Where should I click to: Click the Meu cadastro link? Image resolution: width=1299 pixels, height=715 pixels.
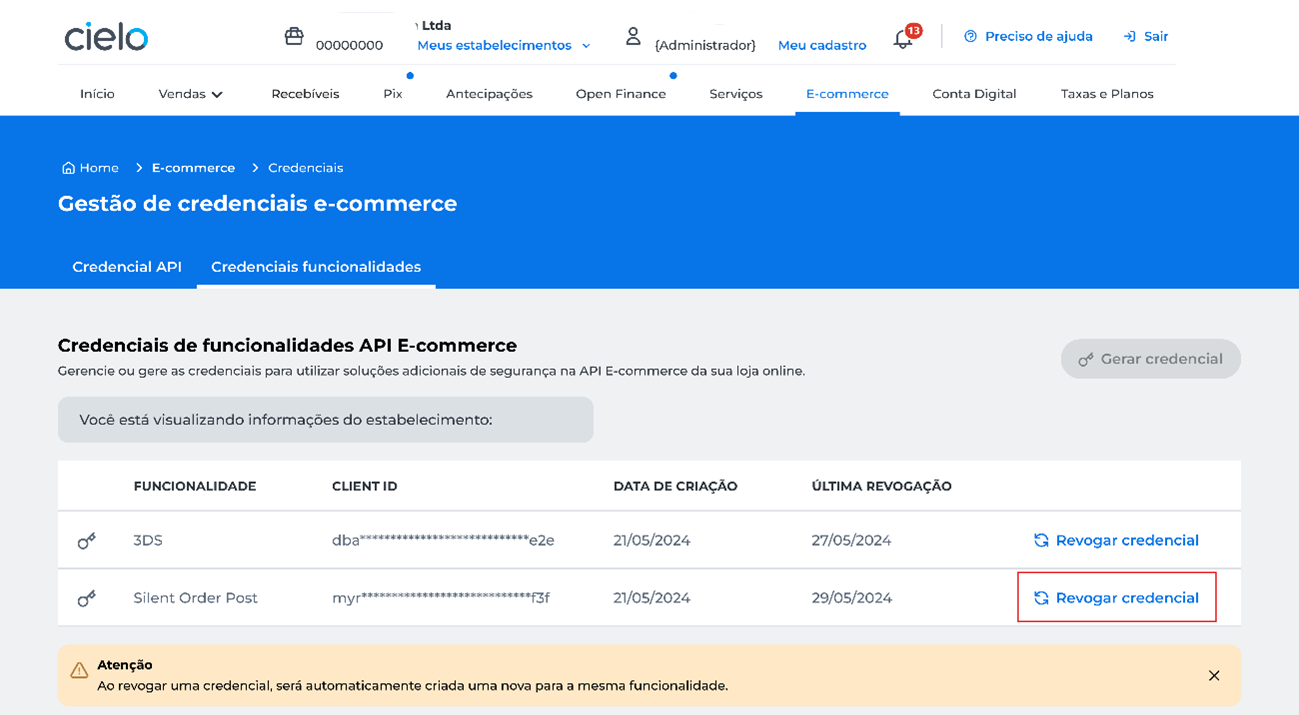click(x=822, y=45)
